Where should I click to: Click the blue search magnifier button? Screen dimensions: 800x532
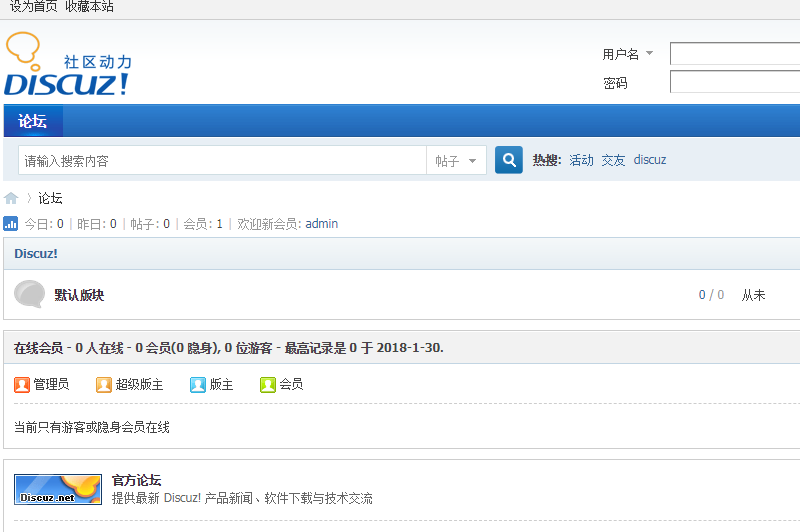tap(509, 160)
